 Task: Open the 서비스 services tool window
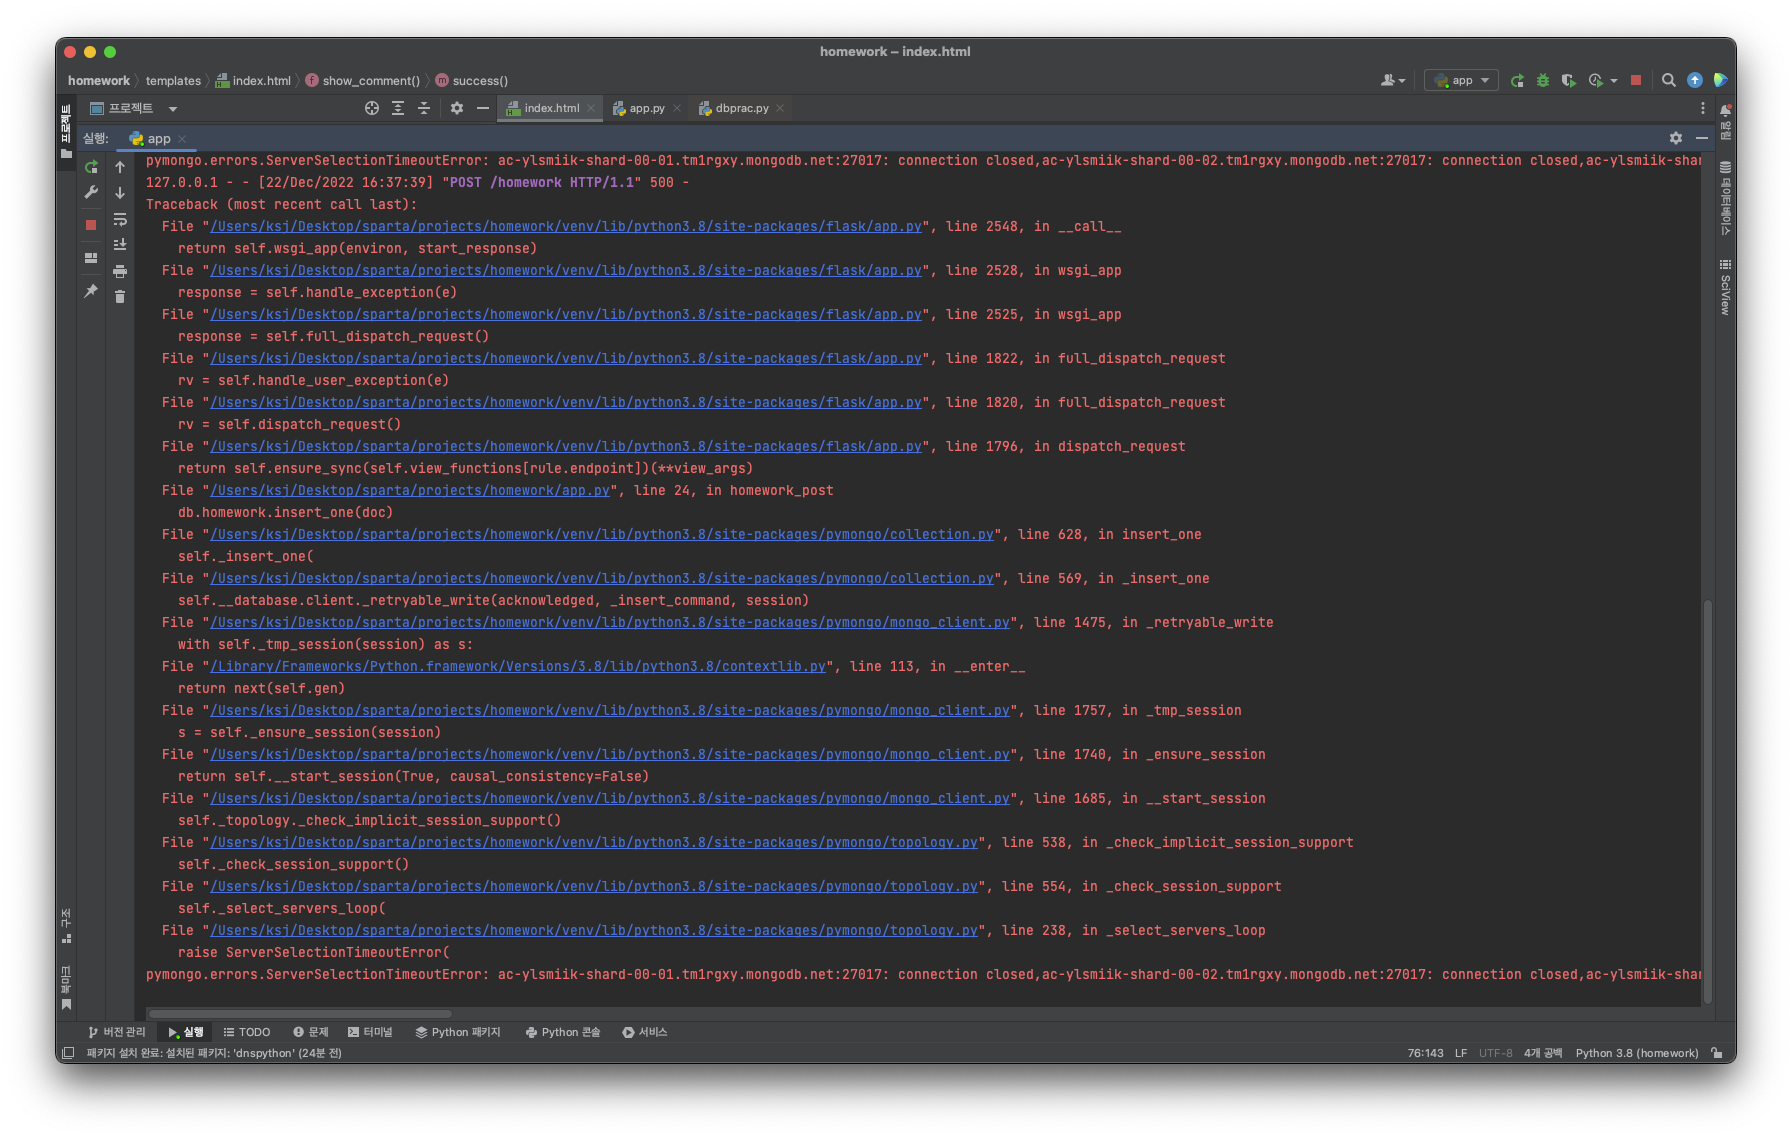645,1032
